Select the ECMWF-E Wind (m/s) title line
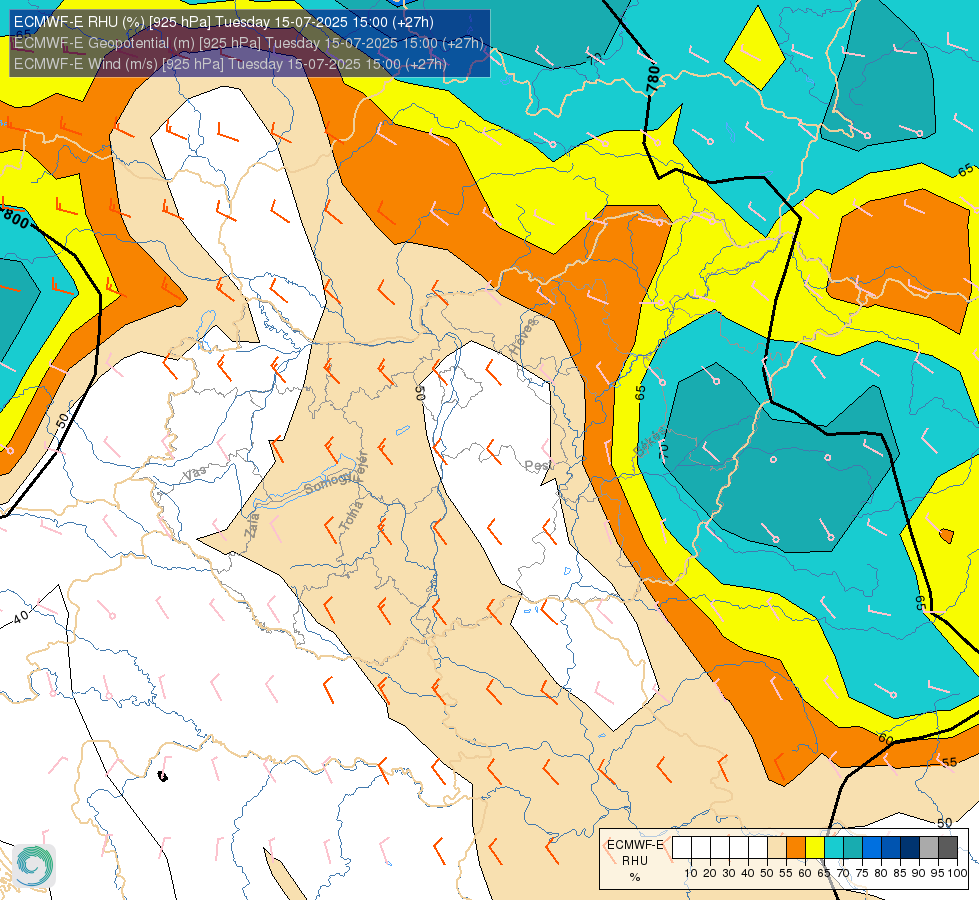The image size is (979, 900). (x=230, y=64)
